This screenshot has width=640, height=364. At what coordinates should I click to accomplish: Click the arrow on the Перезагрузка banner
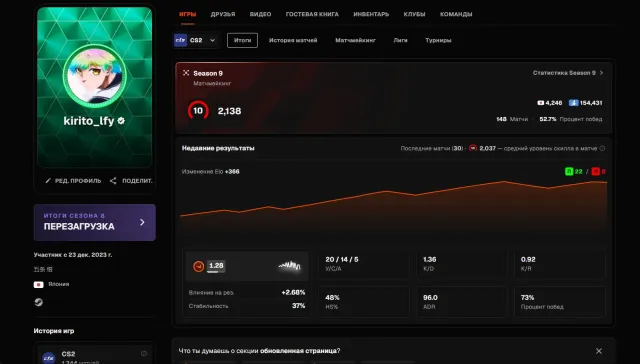[x=142, y=222]
